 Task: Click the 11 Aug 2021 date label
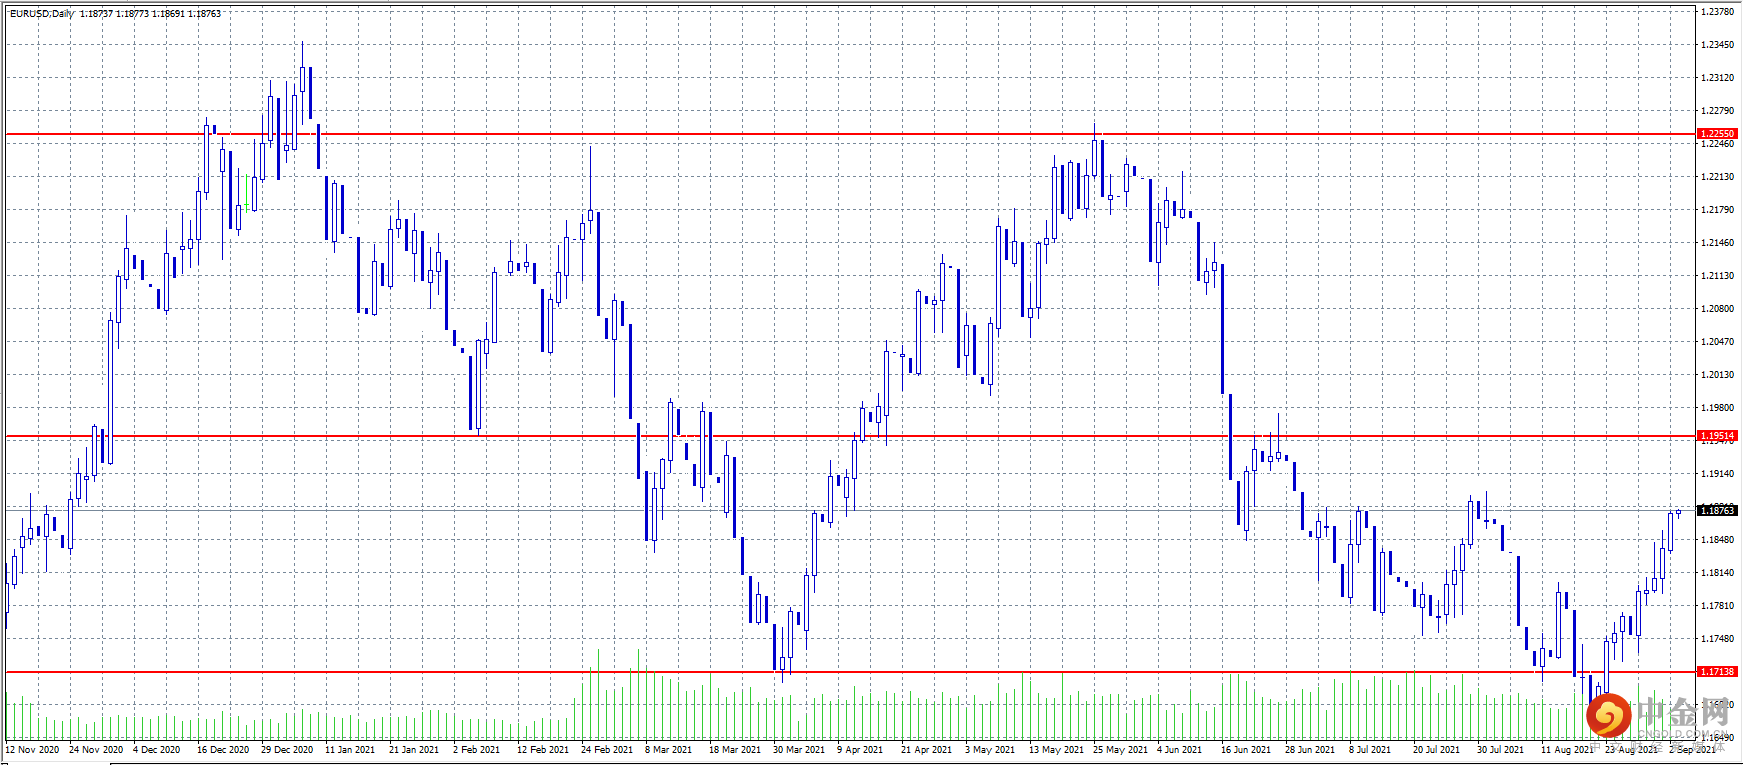[x=1568, y=750]
